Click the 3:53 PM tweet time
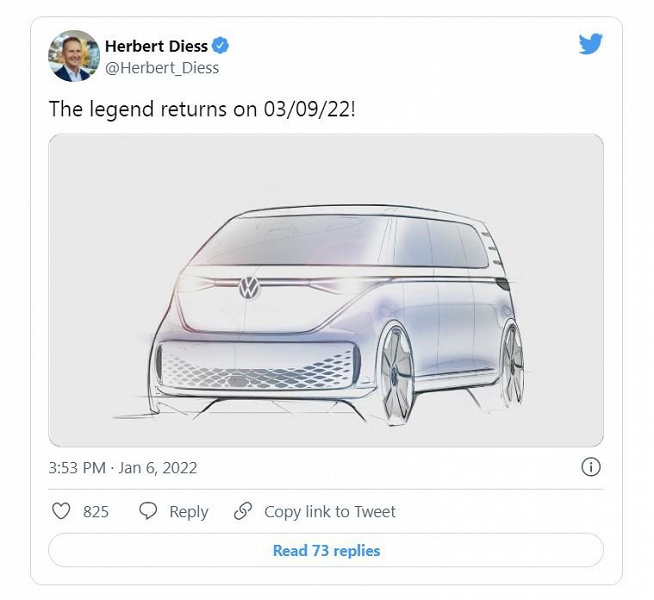The image size is (654, 600). click(79, 467)
